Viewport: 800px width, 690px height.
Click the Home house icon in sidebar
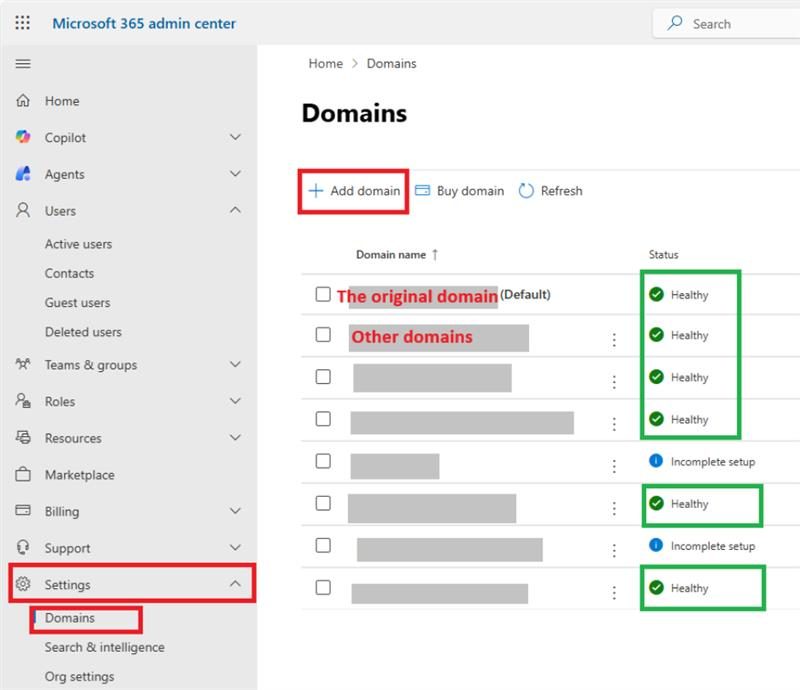[23, 101]
